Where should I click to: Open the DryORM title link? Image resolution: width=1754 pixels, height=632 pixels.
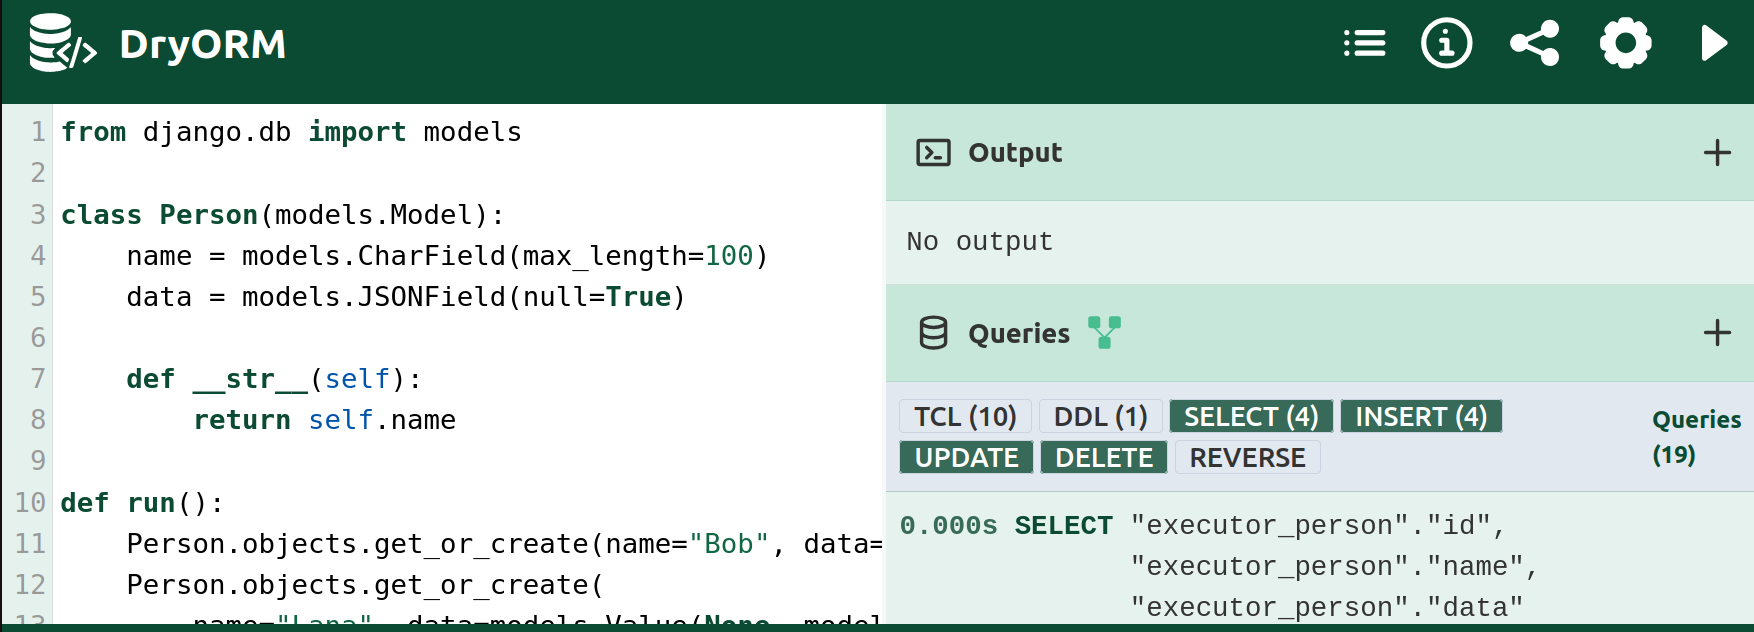[202, 44]
